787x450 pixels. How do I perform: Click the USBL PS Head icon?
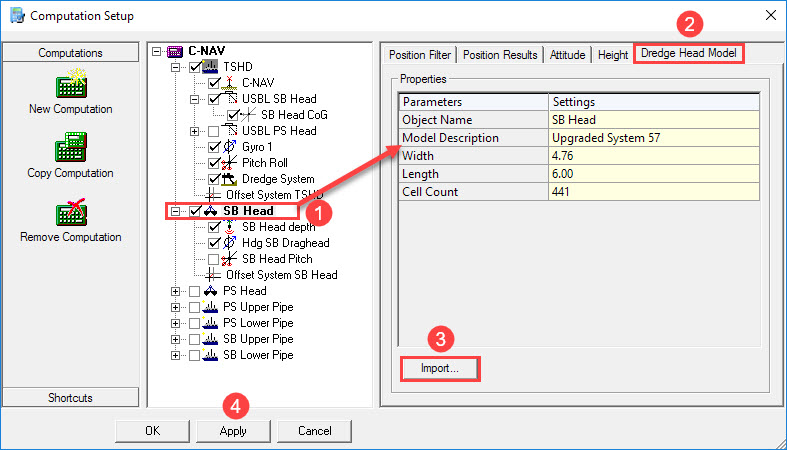229,131
